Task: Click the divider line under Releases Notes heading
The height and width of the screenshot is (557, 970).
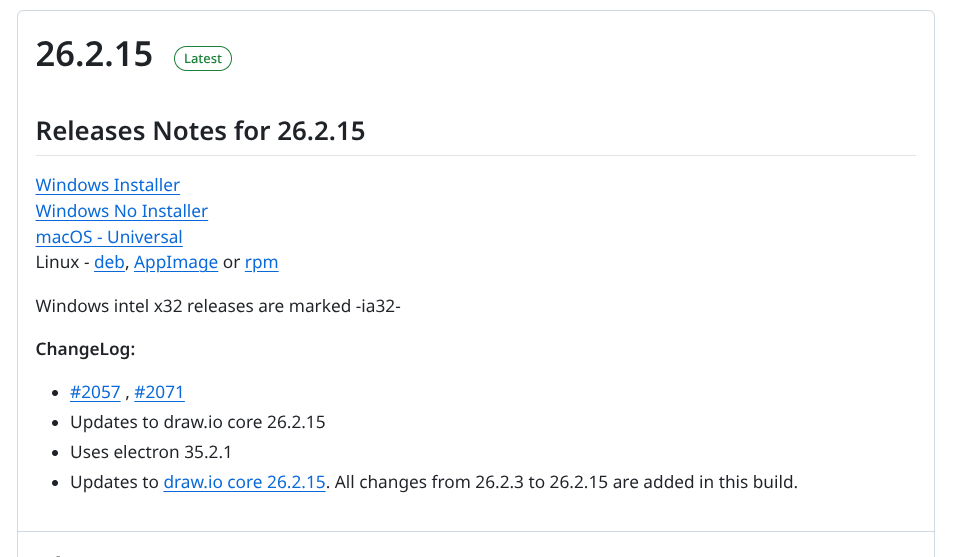Action: (476, 155)
